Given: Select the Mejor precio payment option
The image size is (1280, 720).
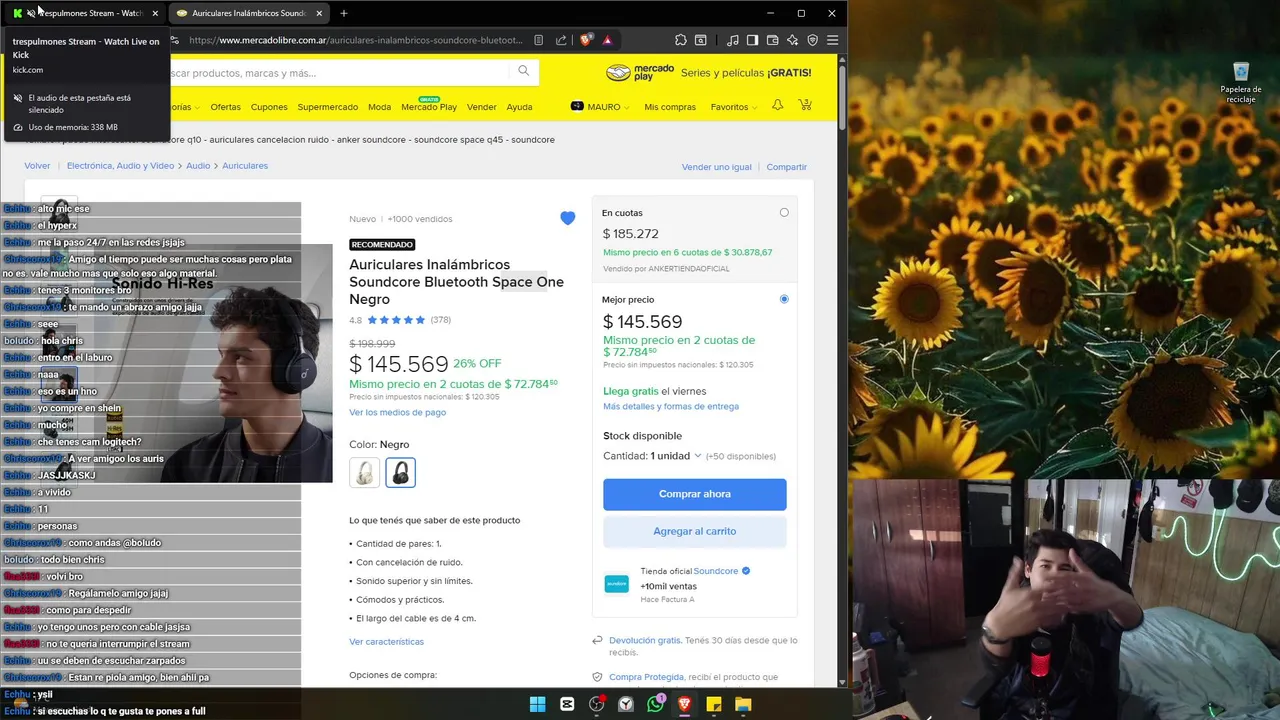Looking at the screenshot, I should point(784,299).
